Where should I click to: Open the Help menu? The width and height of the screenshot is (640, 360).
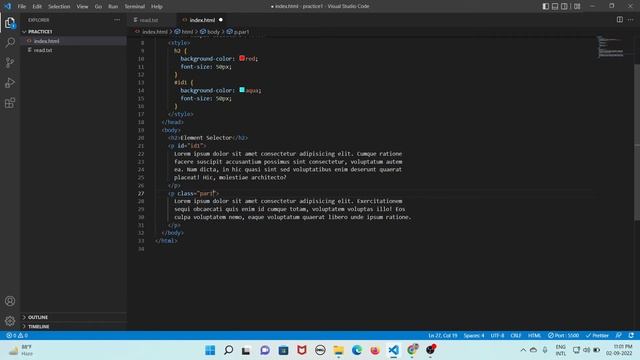157,7
